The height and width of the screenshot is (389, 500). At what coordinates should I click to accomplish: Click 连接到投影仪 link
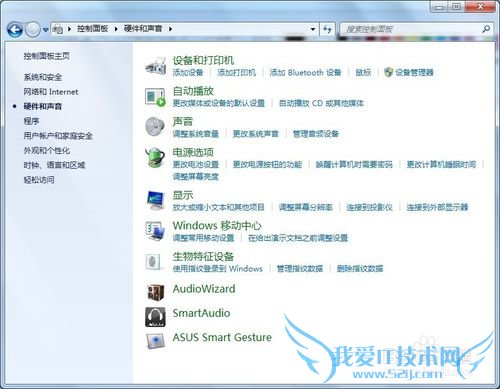pos(369,207)
